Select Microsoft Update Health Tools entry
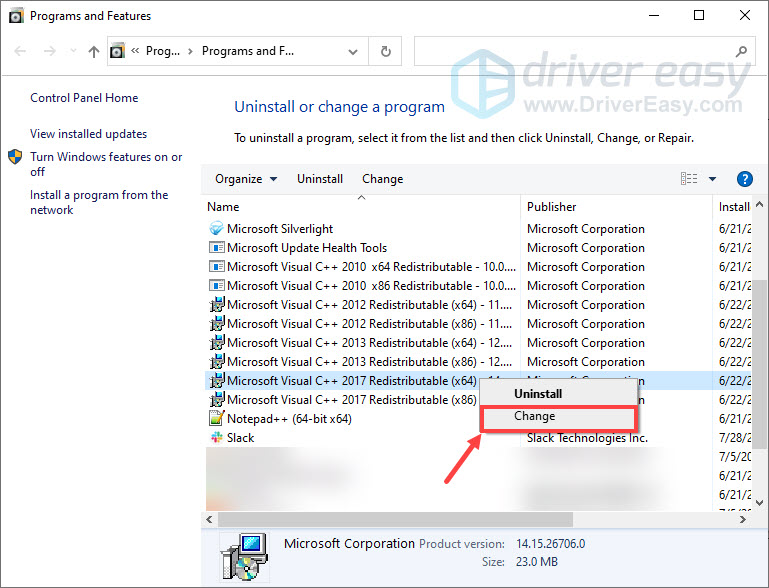The width and height of the screenshot is (769, 588). [x=307, y=248]
